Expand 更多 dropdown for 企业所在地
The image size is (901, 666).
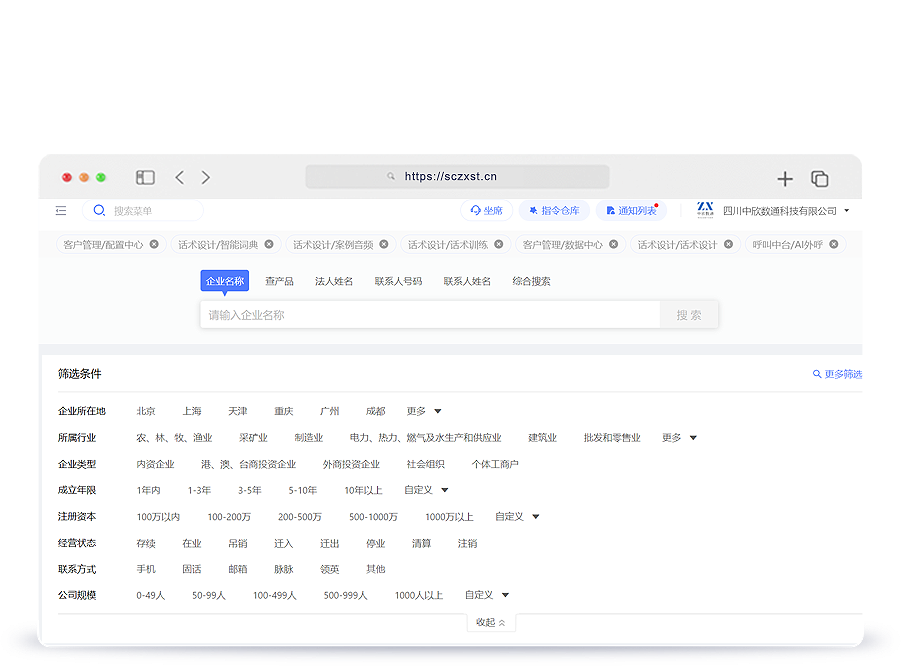[424, 411]
